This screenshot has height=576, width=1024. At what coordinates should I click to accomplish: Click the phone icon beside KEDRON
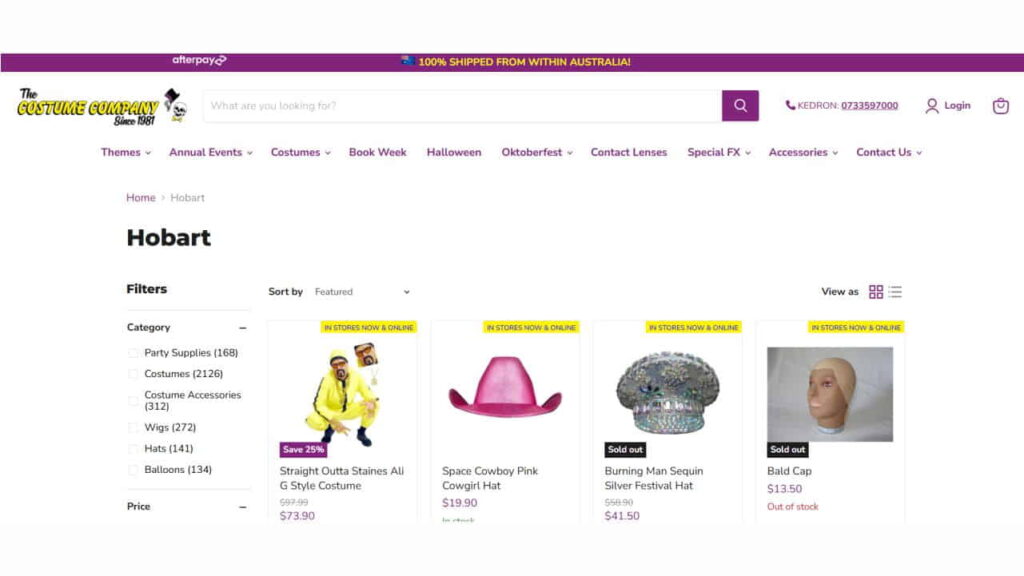click(x=790, y=105)
